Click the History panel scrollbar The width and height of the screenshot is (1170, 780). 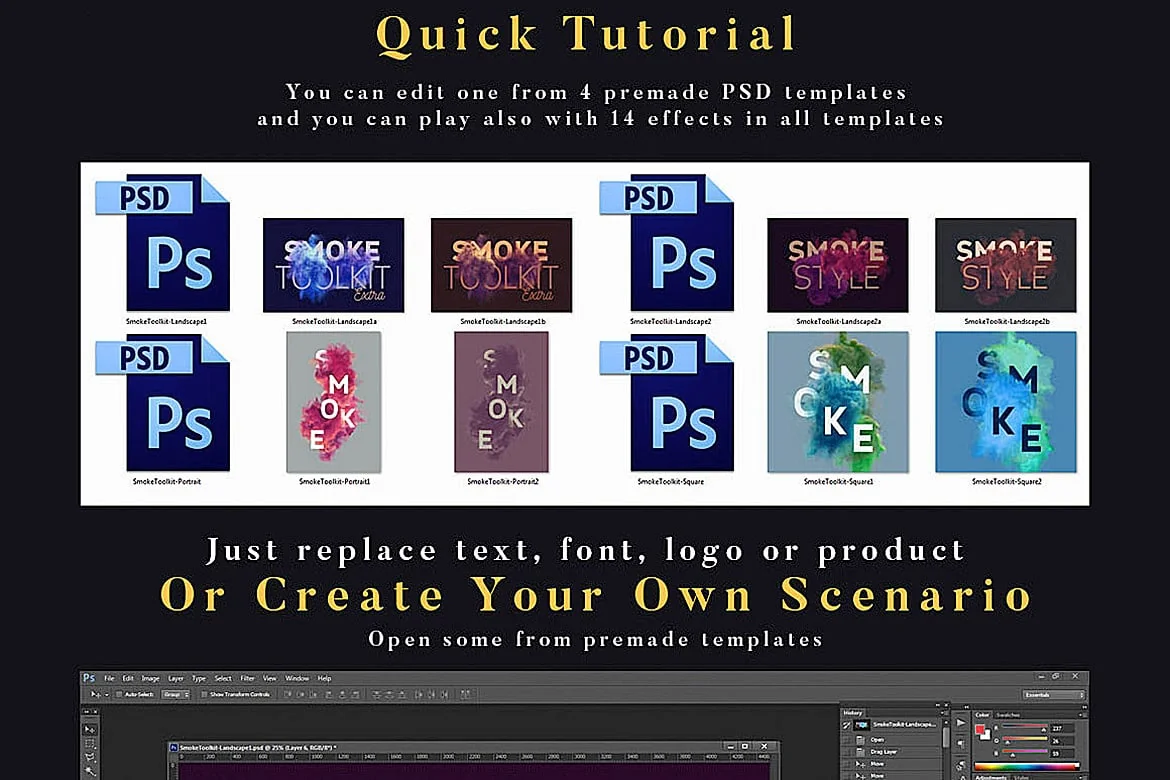946,738
